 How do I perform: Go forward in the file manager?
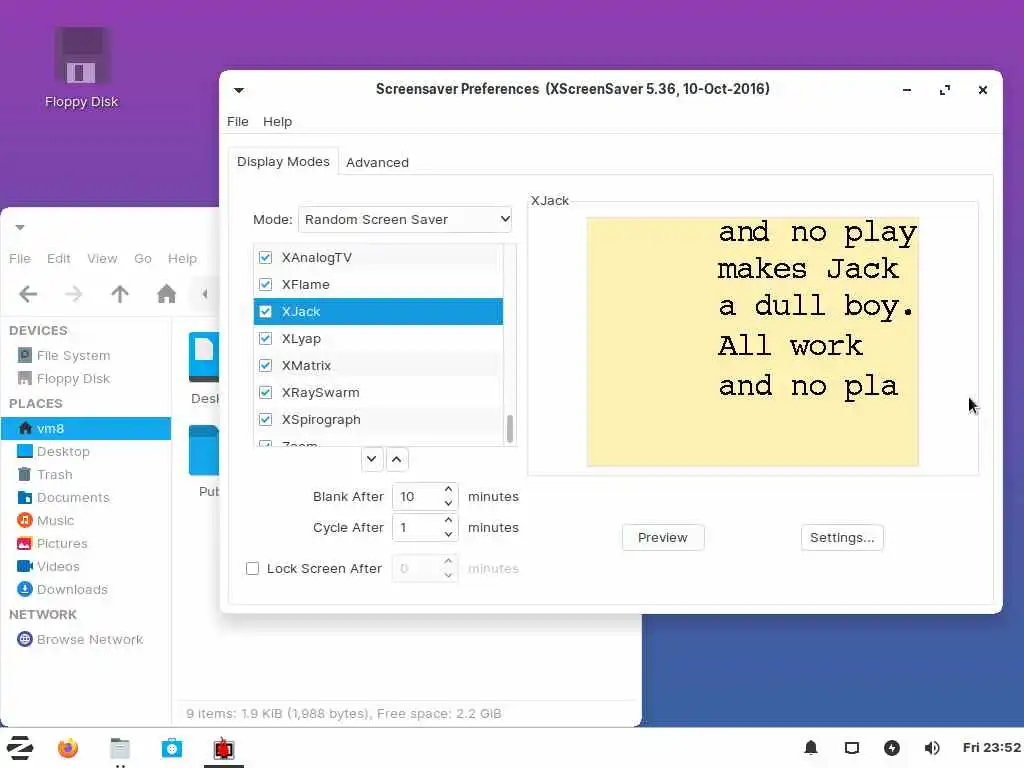tap(74, 294)
